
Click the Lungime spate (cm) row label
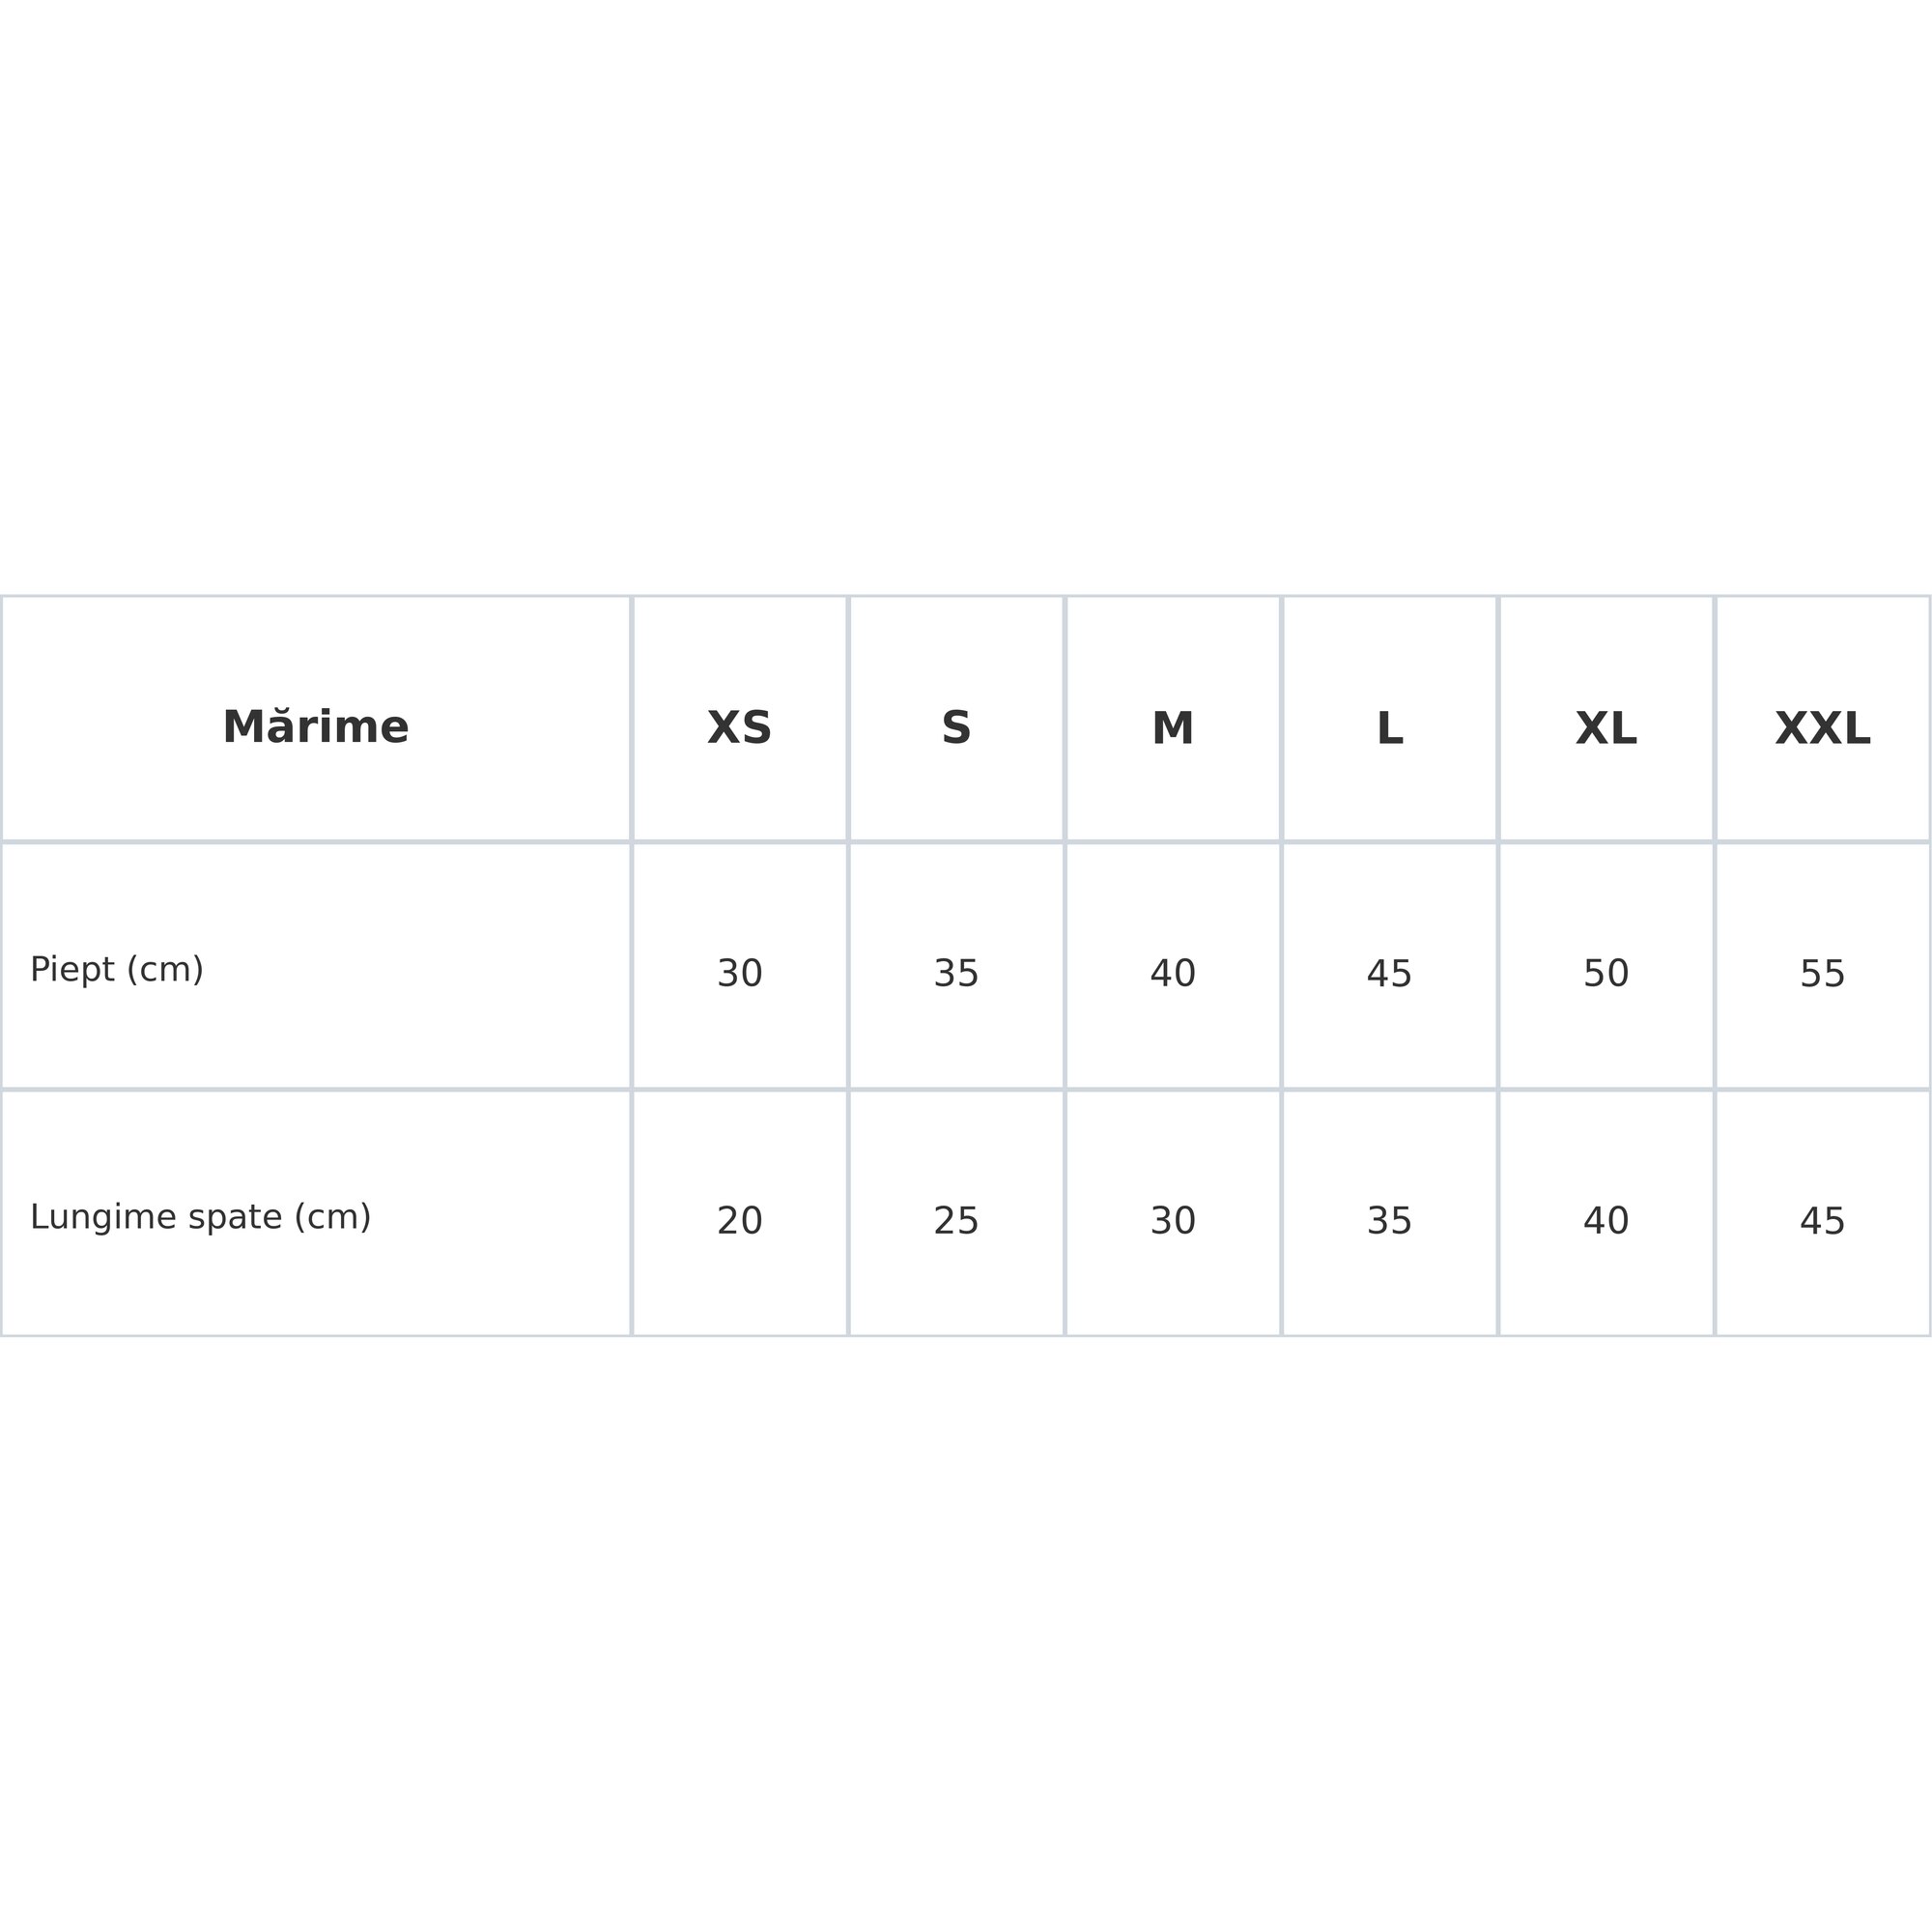coord(200,1217)
